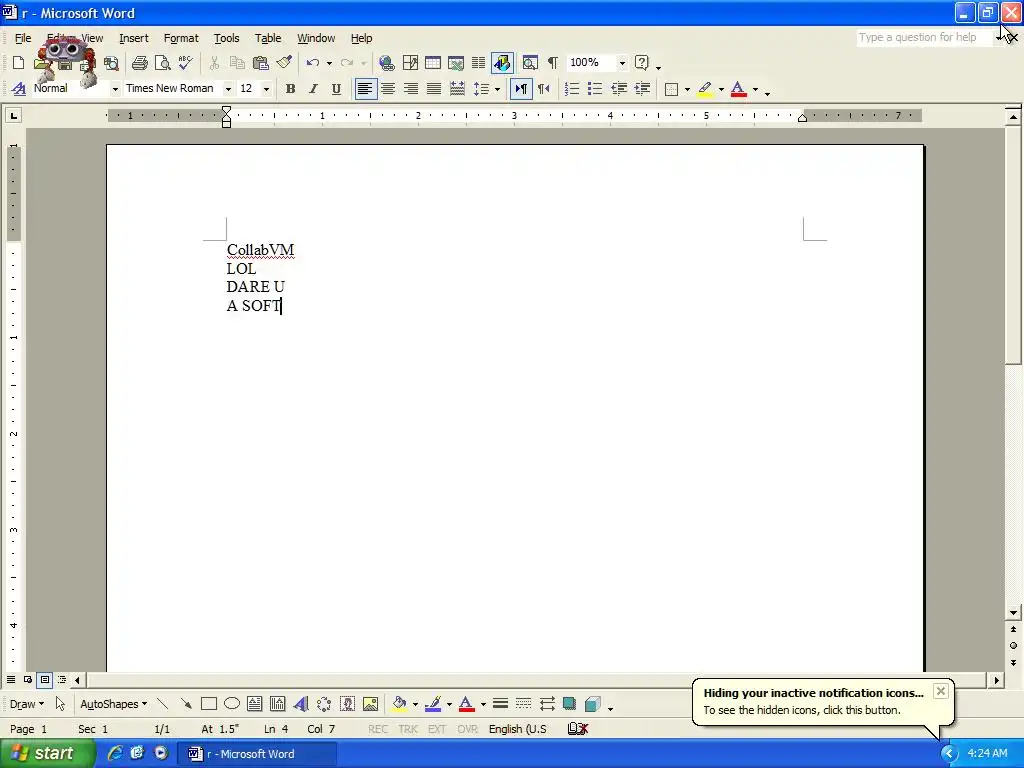The image size is (1024, 768).
Task: Open the AutoShapes menu
Action: (113, 704)
